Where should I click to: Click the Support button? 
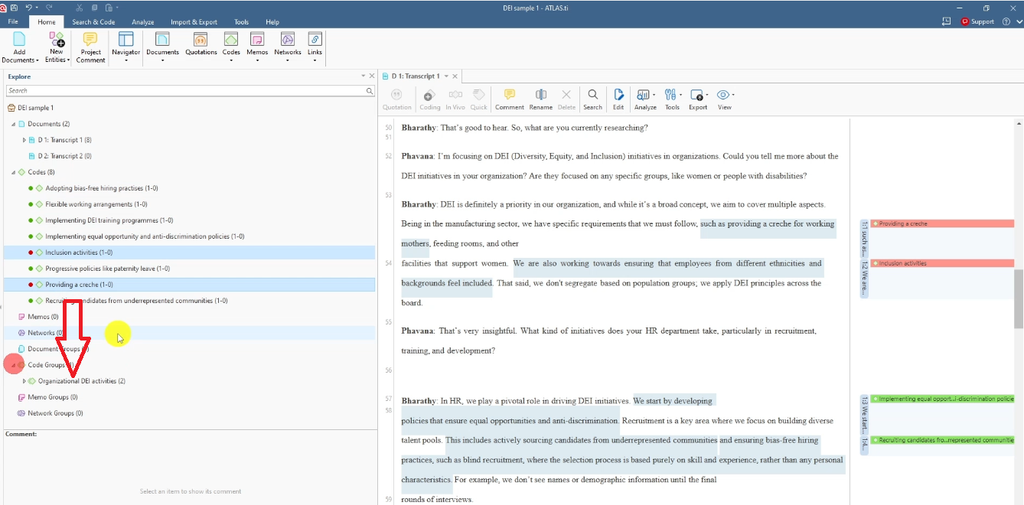(x=977, y=22)
